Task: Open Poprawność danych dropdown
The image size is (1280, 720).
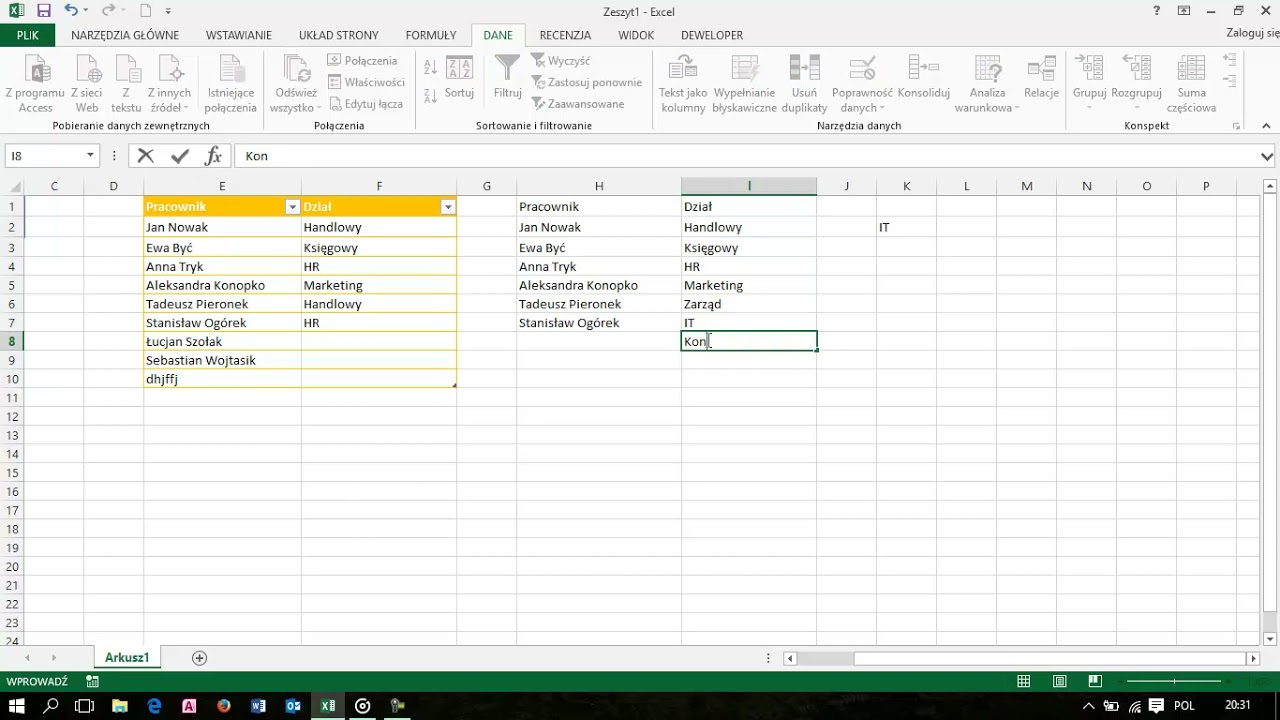Action: (x=862, y=83)
